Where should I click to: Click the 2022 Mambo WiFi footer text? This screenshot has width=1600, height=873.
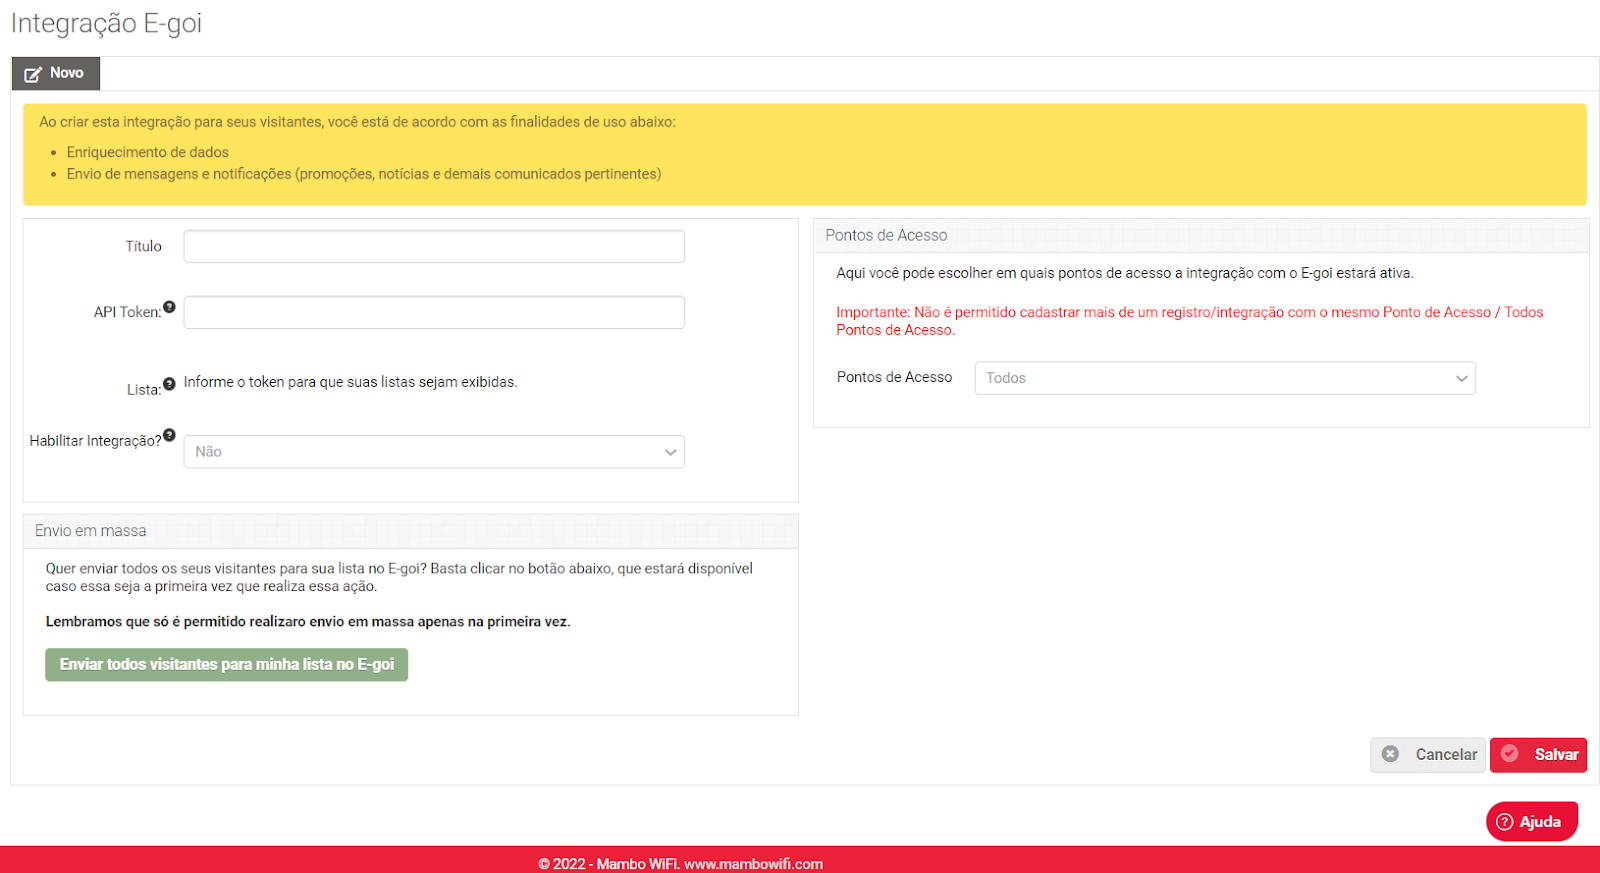click(681, 864)
